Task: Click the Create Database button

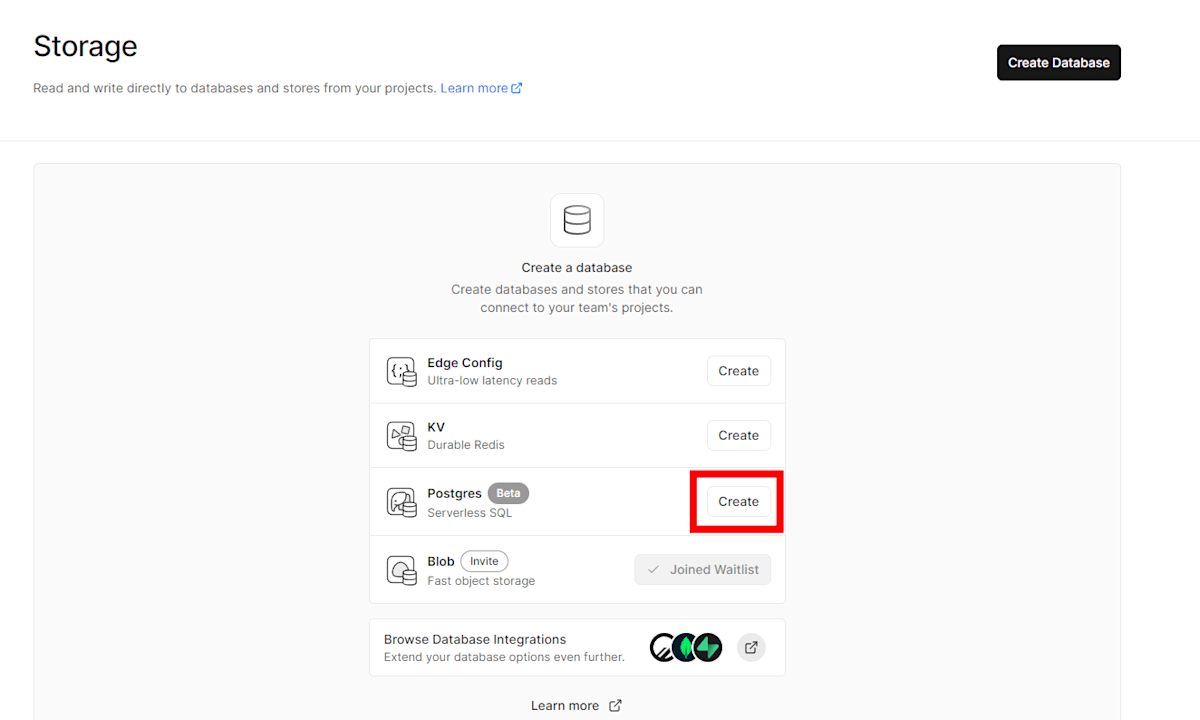Action: 1058,62
